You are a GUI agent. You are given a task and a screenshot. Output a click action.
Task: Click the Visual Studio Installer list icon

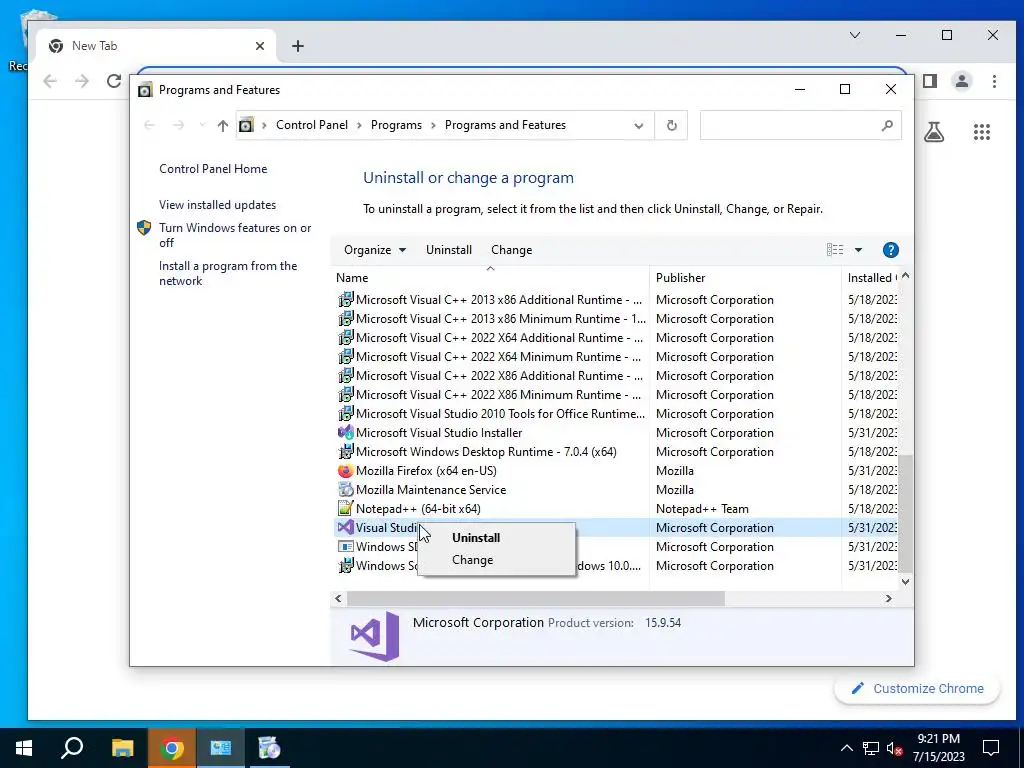tap(345, 432)
